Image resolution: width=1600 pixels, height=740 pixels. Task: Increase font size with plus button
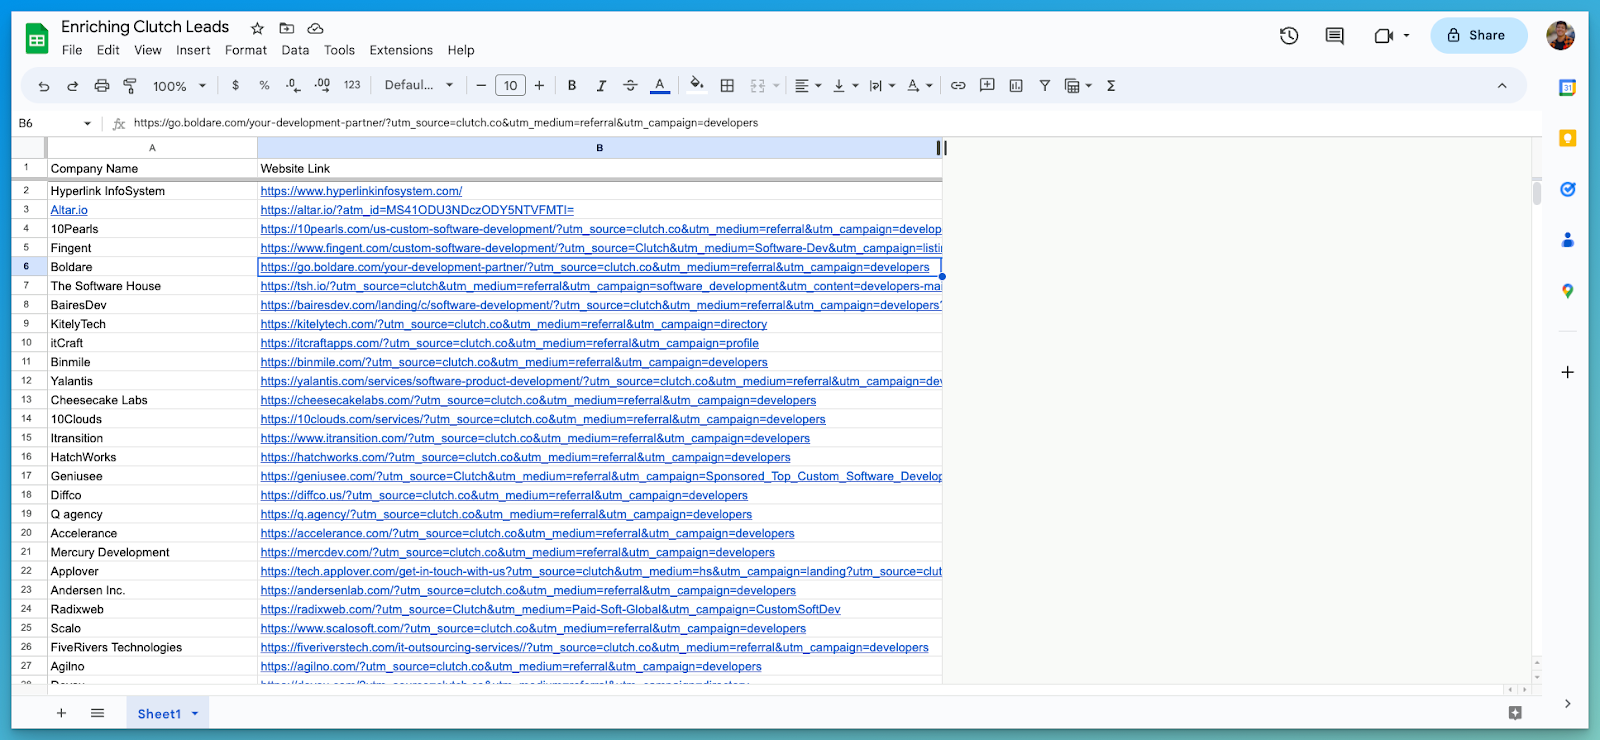(539, 86)
